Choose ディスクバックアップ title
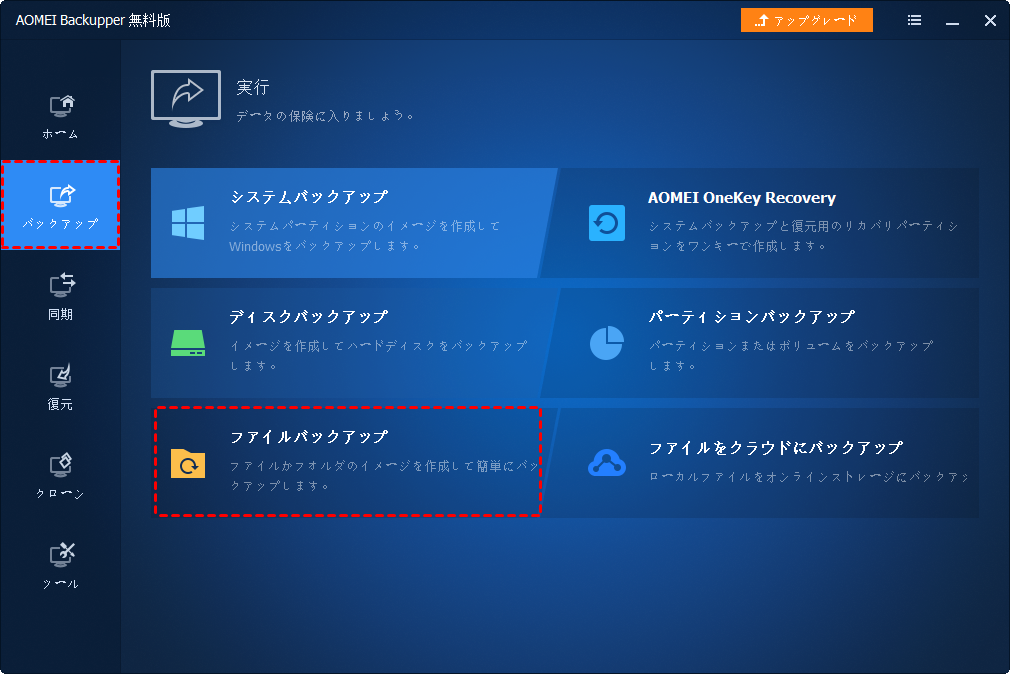The height and width of the screenshot is (674, 1010). pos(309,316)
